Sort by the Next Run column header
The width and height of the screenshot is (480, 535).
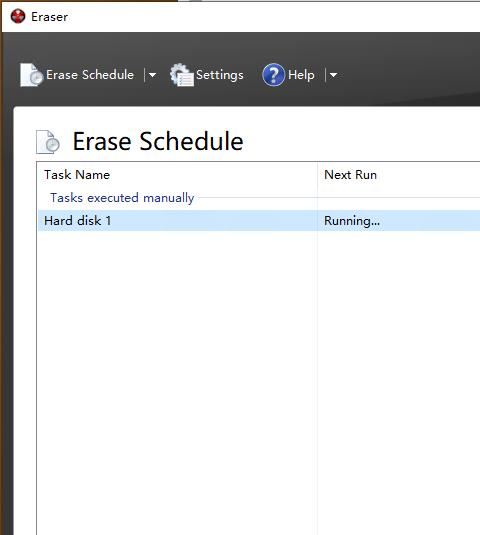point(399,175)
